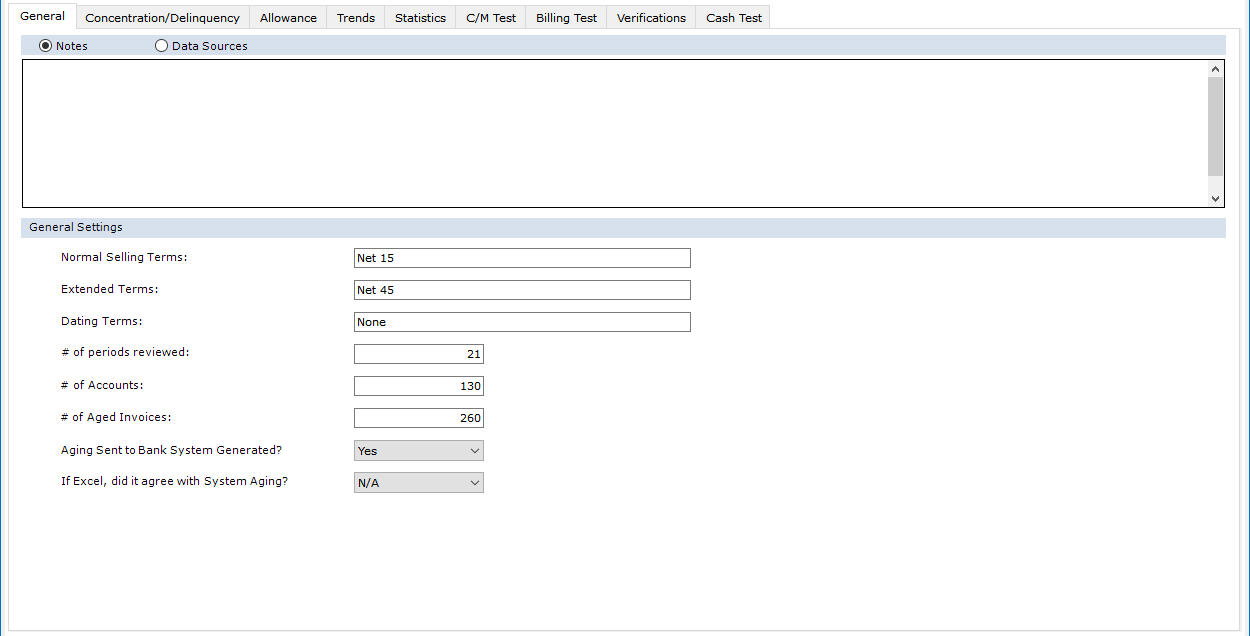Go to the Trends tab
This screenshot has height=636, width=1250.
(x=355, y=18)
